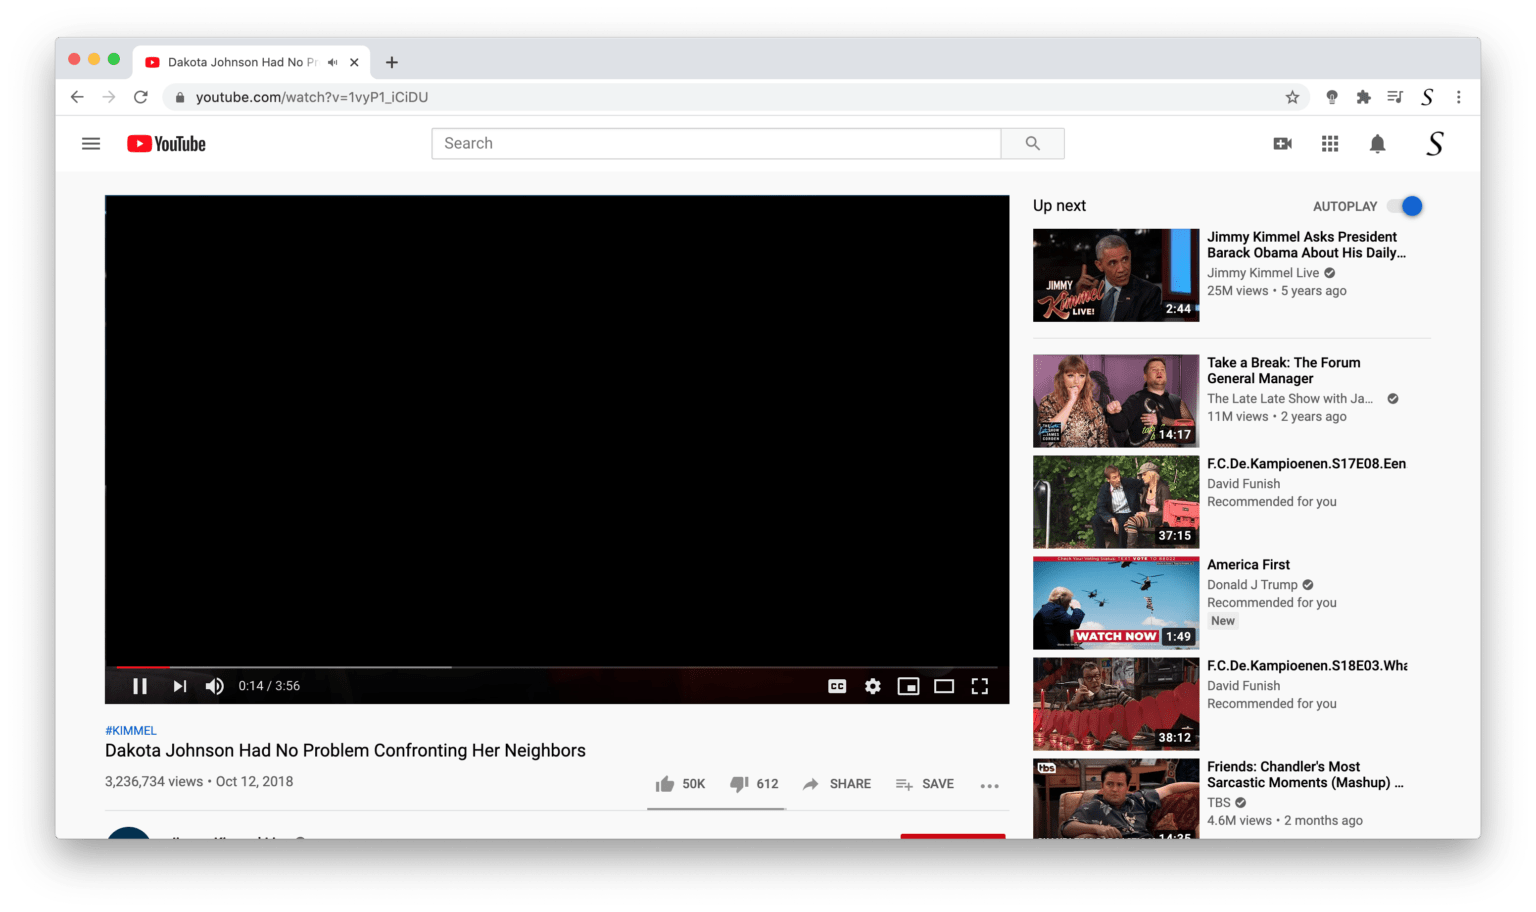Open the #KIMMEL hashtag link
This screenshot has width=1536, height=912.
coord(130,730)
